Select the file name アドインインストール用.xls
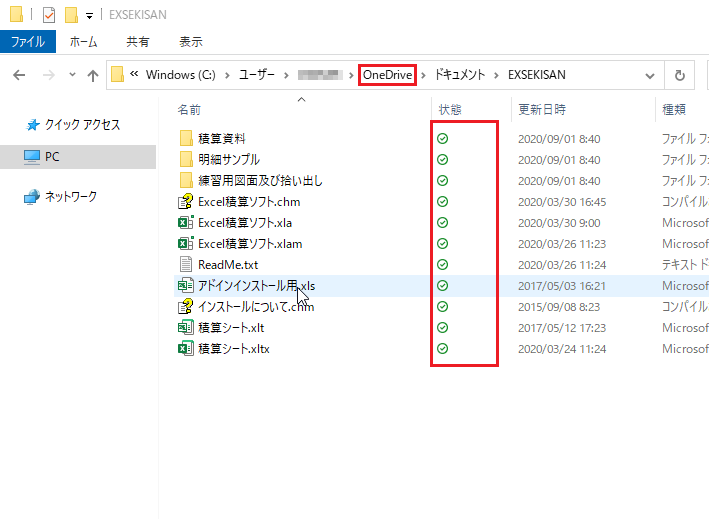709x519 pixels. click(256, 286)
